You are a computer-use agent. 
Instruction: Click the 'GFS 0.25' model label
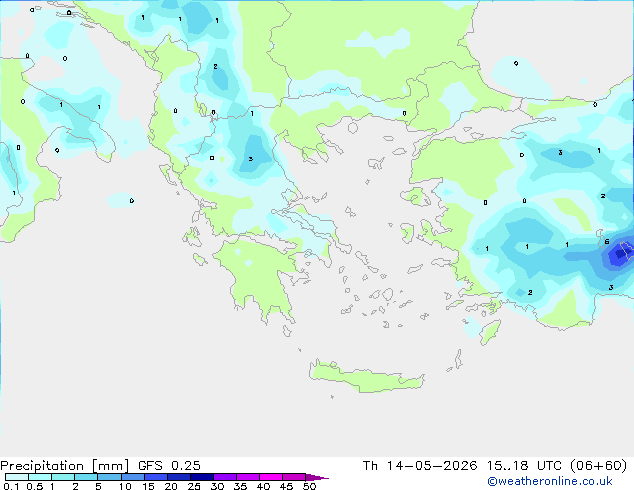click(169, 466)
